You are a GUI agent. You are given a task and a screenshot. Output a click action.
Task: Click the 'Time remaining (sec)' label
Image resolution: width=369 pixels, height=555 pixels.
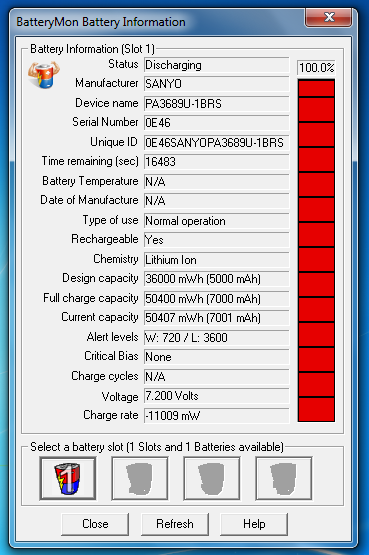[x=90, y=161]
